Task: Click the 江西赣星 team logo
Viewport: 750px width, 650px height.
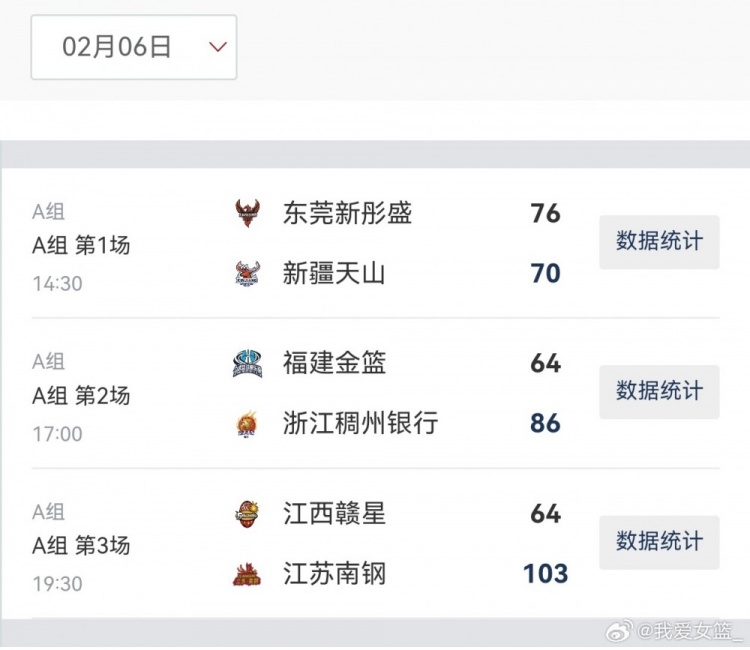Action: pos(247,514)
